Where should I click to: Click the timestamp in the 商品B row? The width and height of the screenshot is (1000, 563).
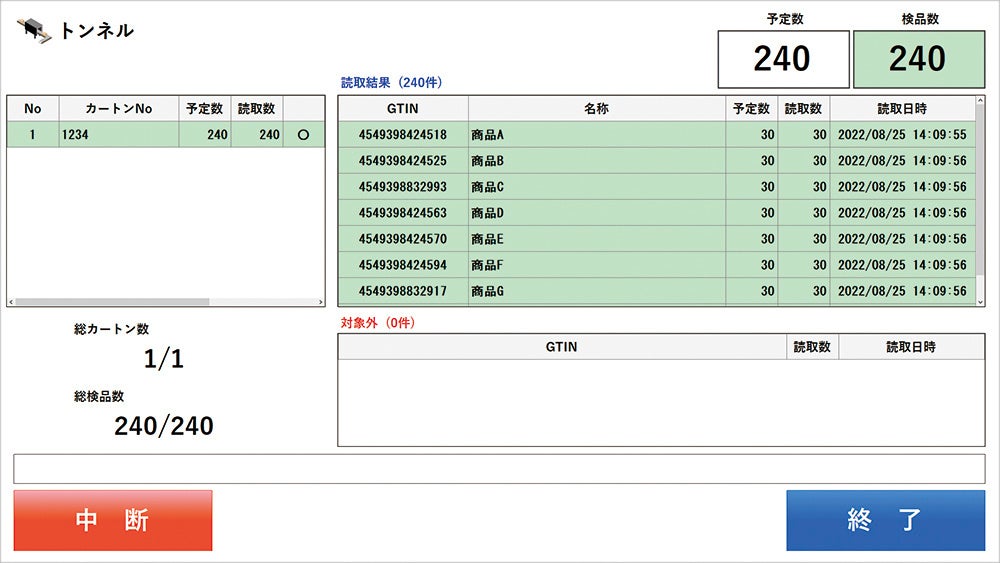coord(902,161)
